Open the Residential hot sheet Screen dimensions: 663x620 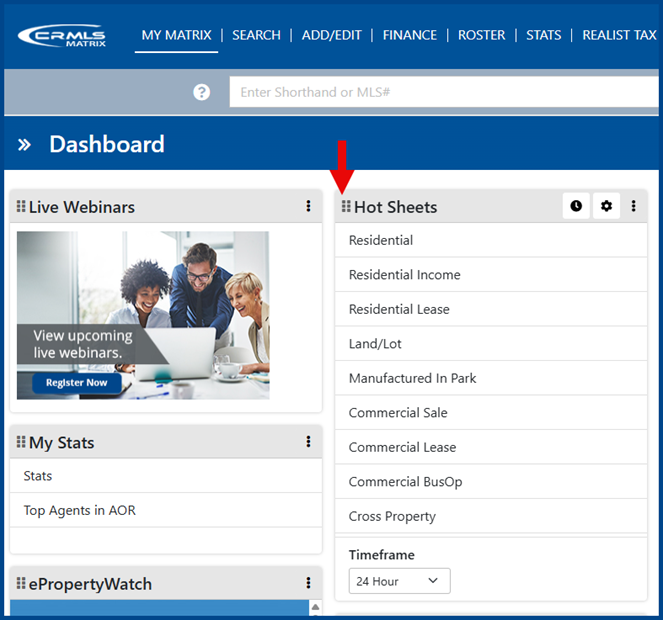click(491, 240)
